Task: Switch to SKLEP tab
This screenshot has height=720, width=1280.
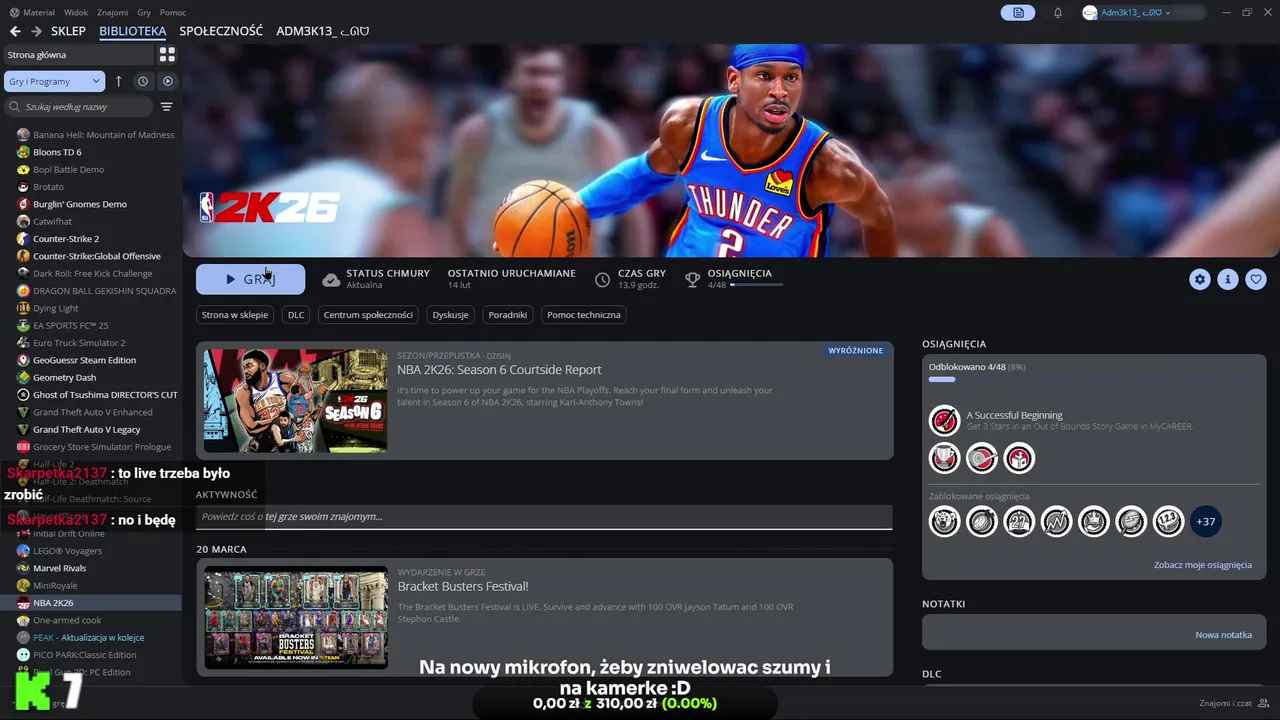Action: tap(69, 31)
